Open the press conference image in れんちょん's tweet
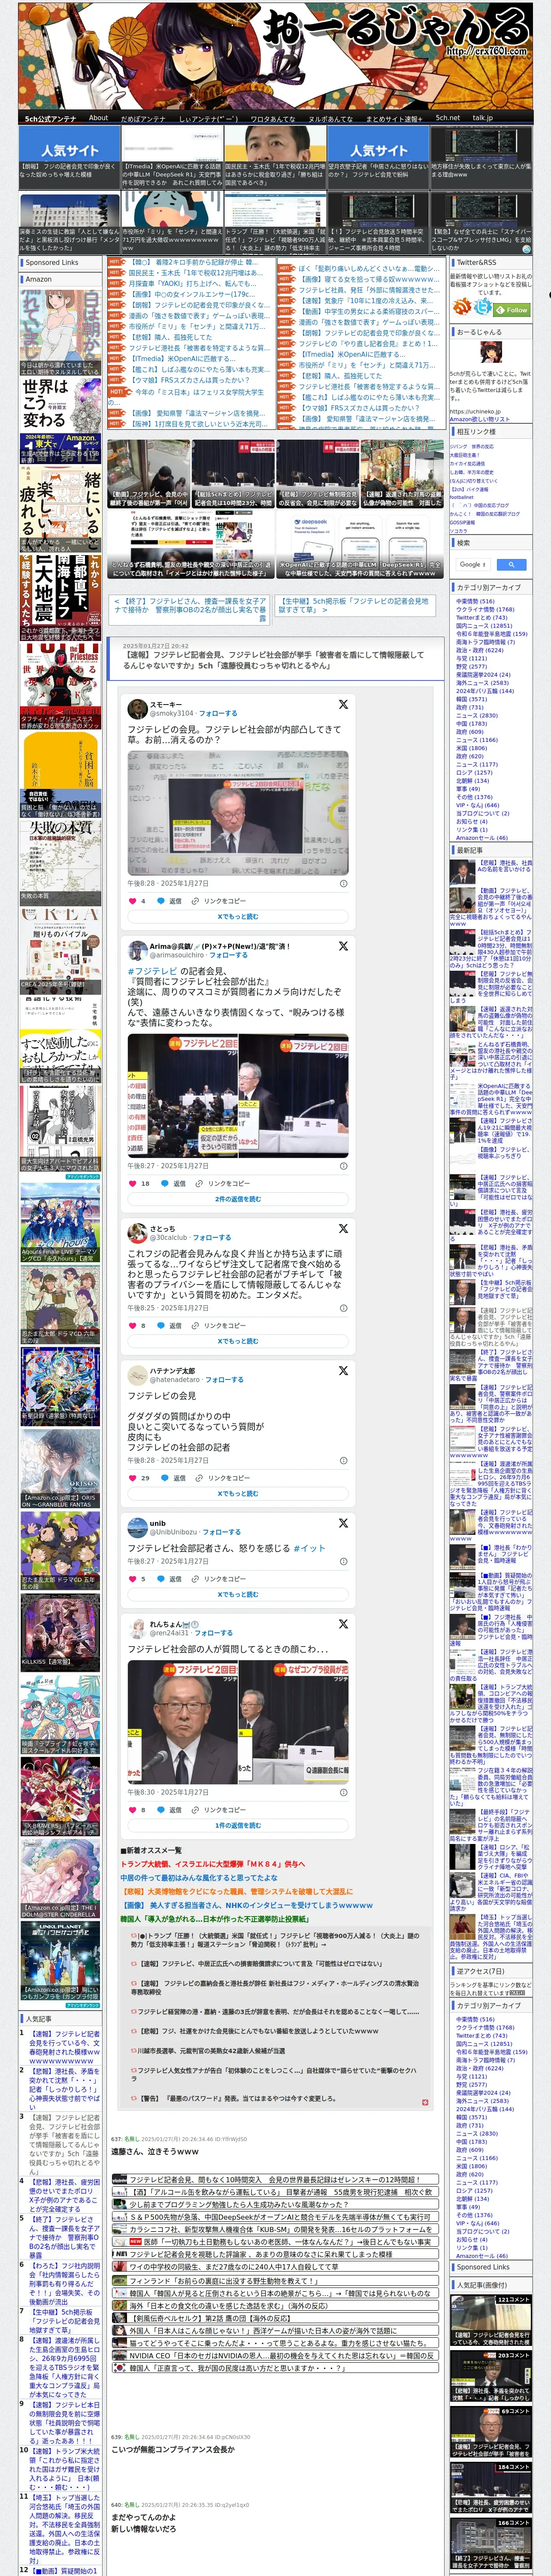The image size is (551, 2576). coord(238,1721)
